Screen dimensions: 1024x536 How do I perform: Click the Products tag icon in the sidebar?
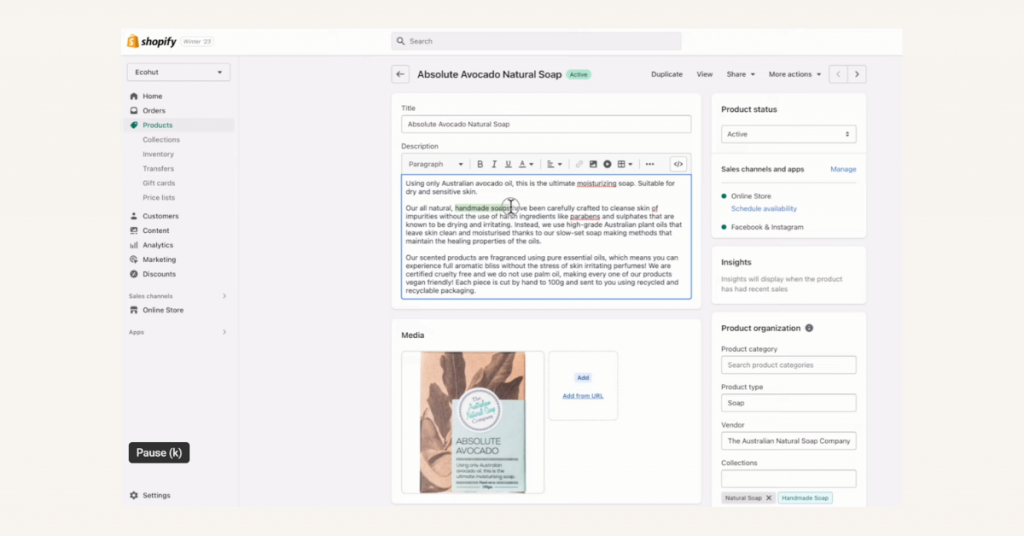click(x=134, y=125)
